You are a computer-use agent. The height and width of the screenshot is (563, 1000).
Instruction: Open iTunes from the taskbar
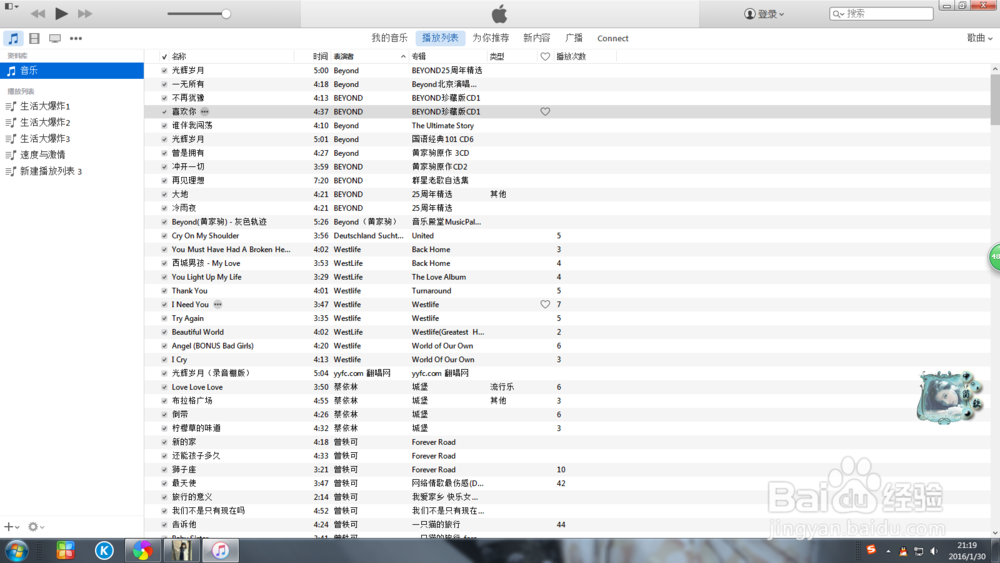[x=221, y=550]
